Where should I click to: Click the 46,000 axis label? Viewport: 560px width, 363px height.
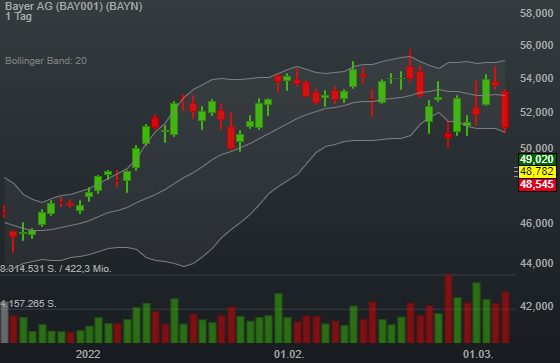point(537,223)
